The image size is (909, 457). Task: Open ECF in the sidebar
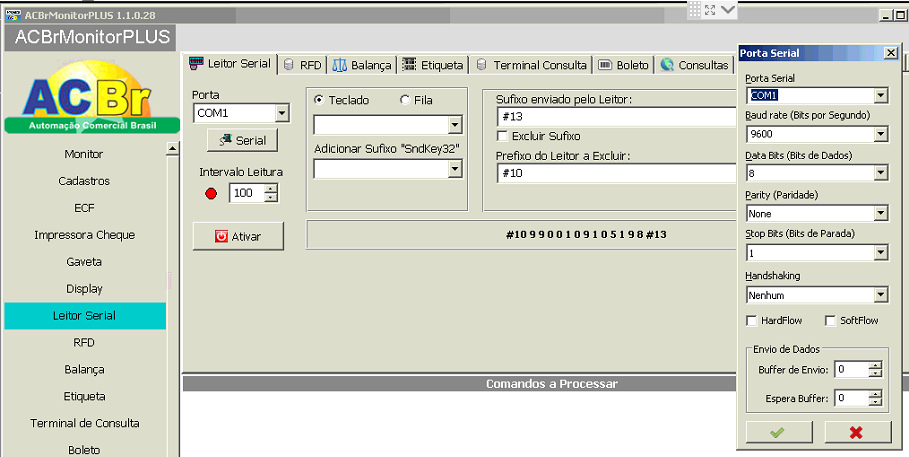point(84,208)
